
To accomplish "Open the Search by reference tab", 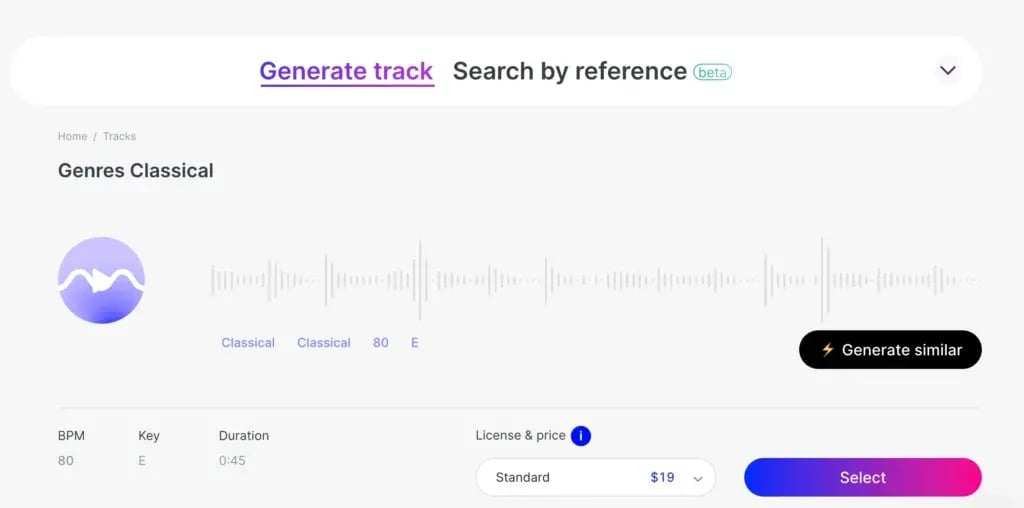I will 569,71.
